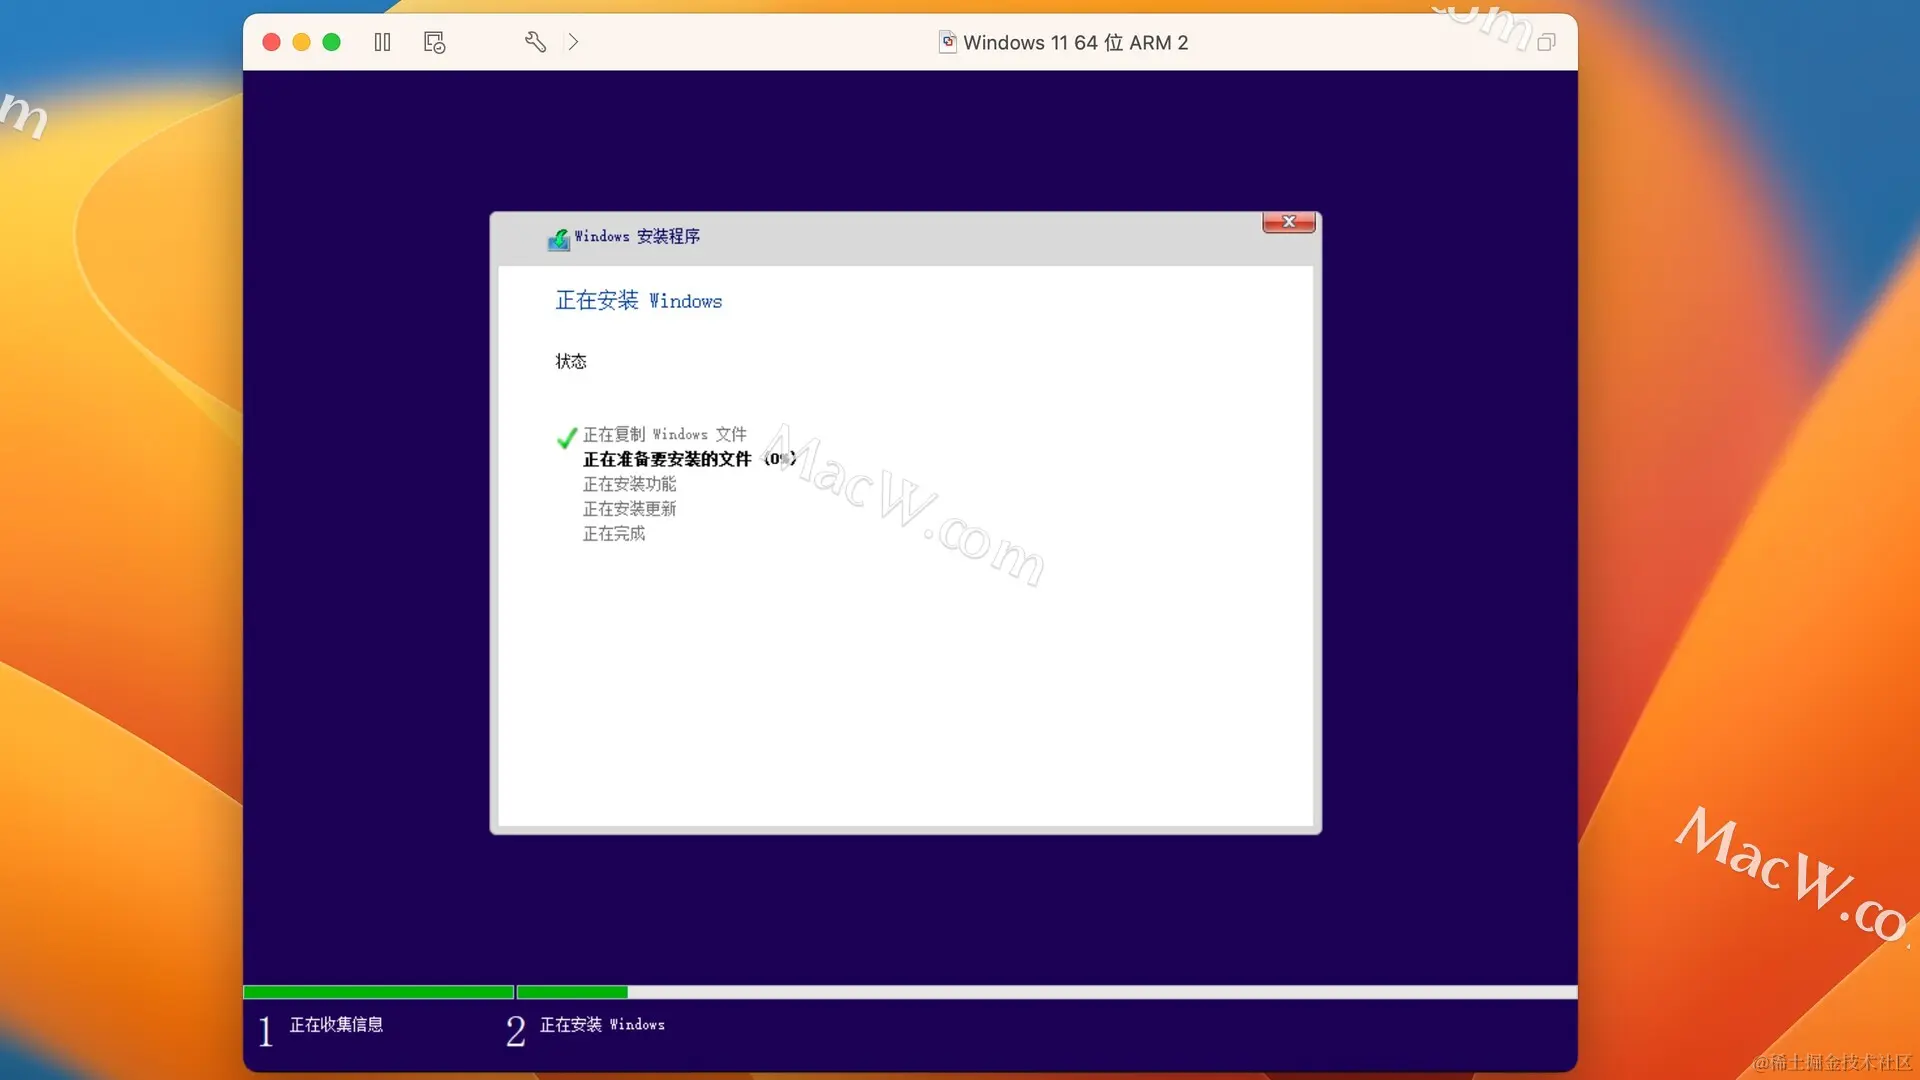1920x1080 pixels.
Task: Click the green checkmark next to copying files
Action: coord(566,437)
